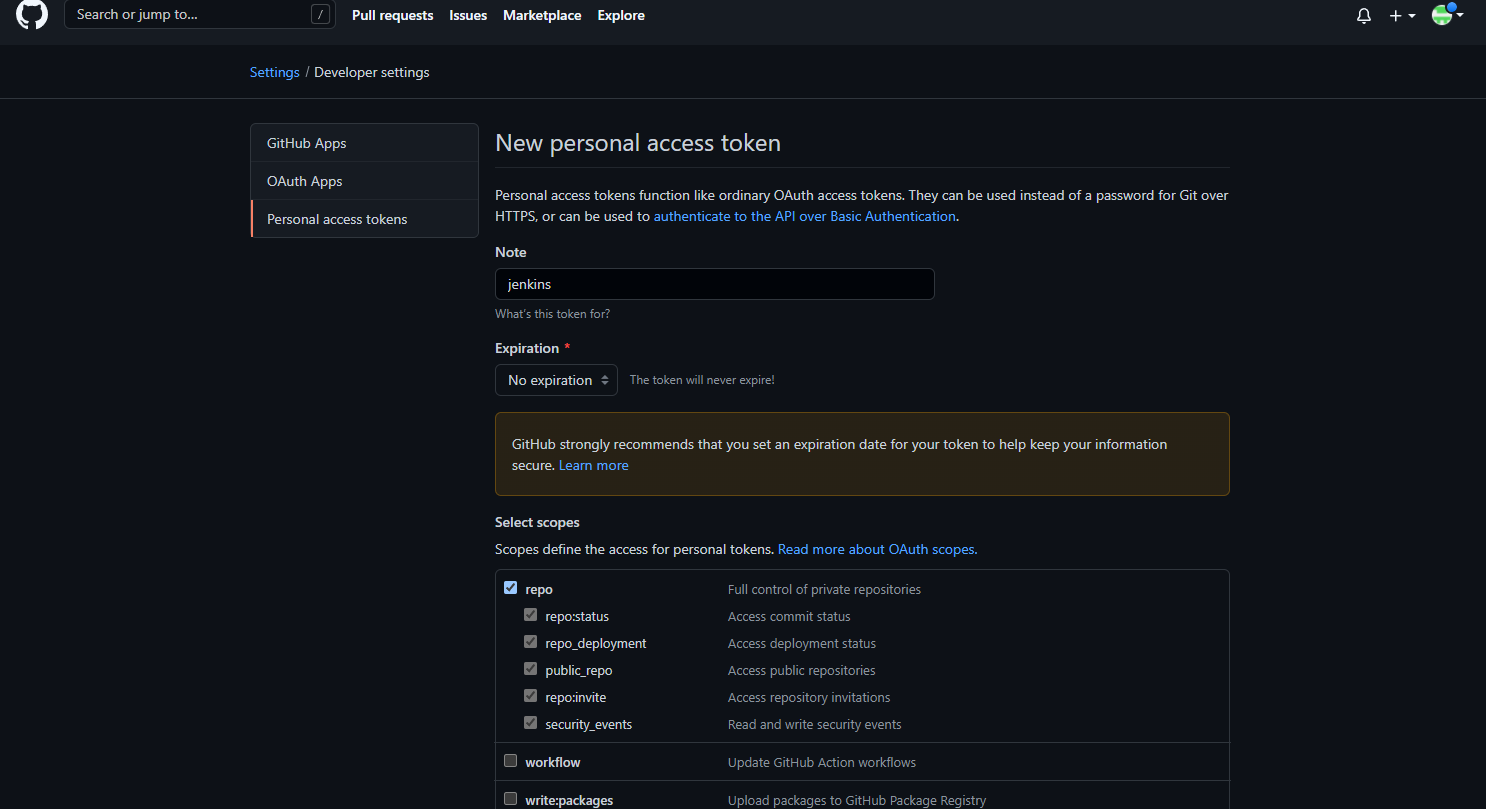Enable the workflow scope checkbox
The width and height of the screenshot is (1486, 809).
(x=511, y=761)
